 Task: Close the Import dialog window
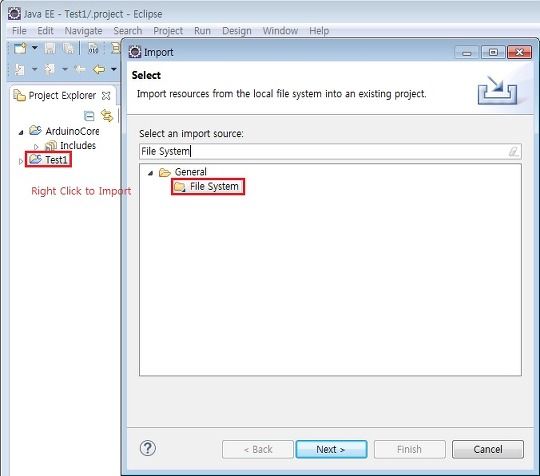tap(519, 53)
